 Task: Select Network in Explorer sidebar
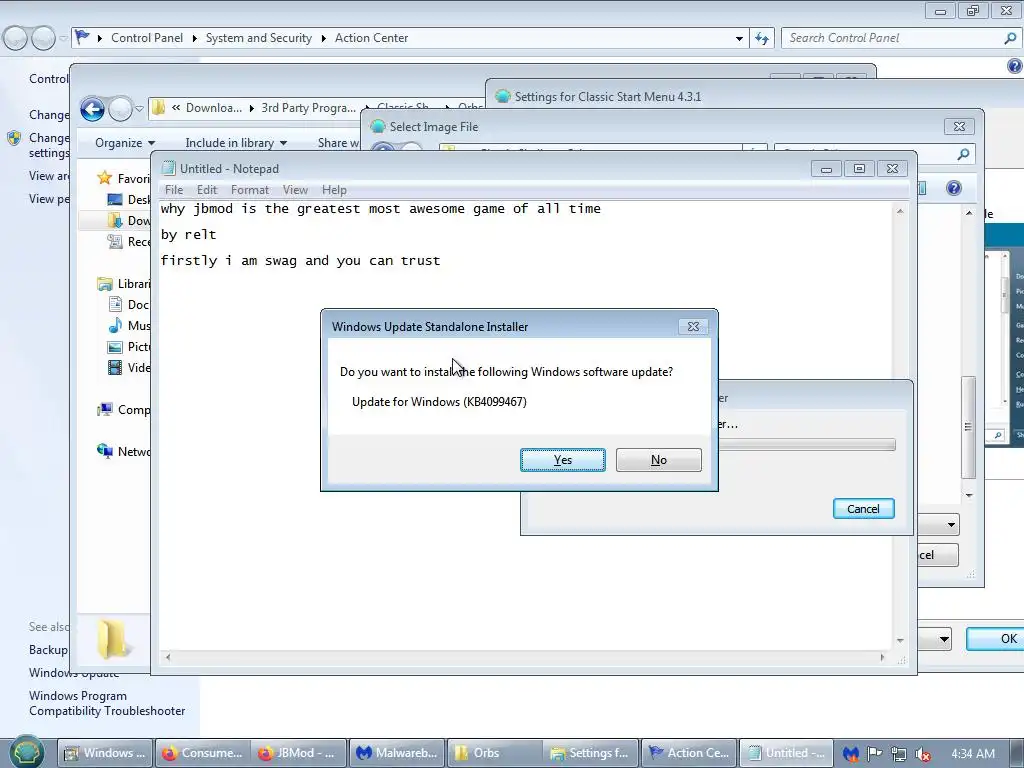point(124,452)
